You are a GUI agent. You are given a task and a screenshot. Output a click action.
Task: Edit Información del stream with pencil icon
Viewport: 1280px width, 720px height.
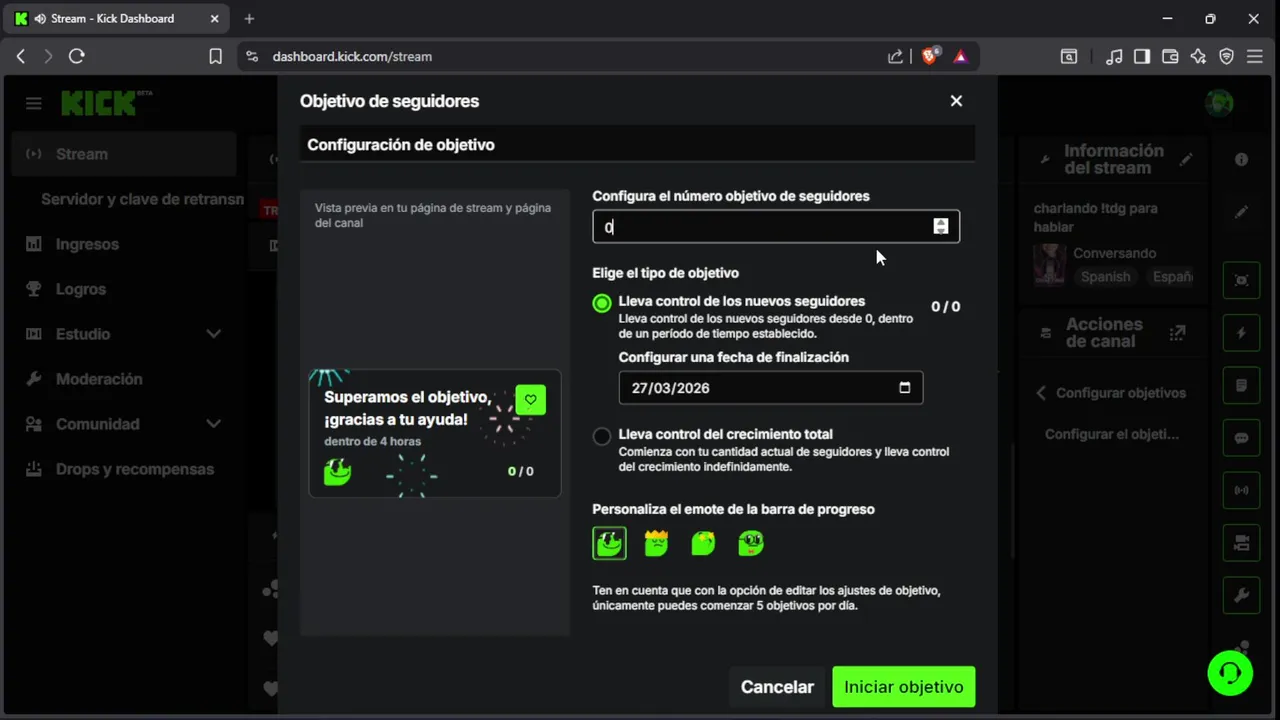1186,159
